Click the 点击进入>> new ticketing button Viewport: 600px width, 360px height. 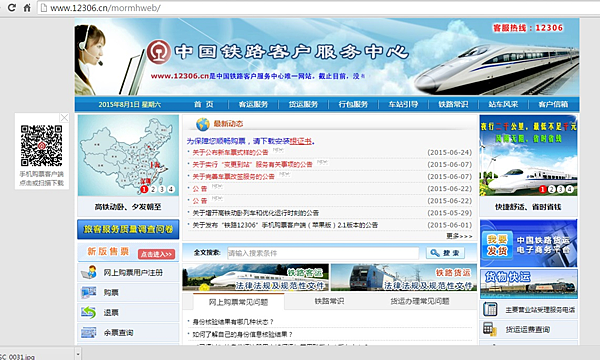pyautogui.click(x=157, y=254)
